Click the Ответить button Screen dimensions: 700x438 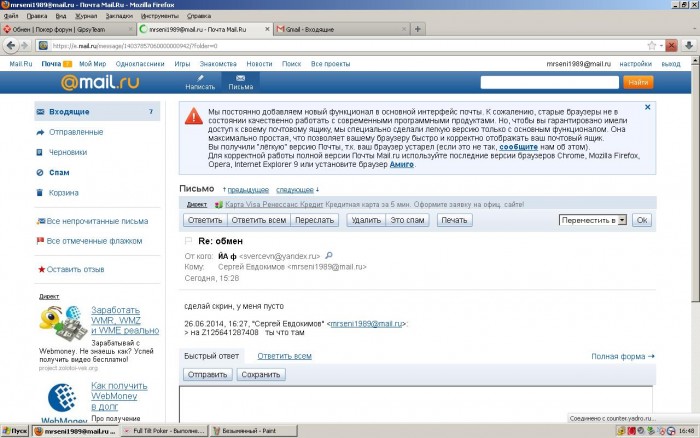point(205,220)
